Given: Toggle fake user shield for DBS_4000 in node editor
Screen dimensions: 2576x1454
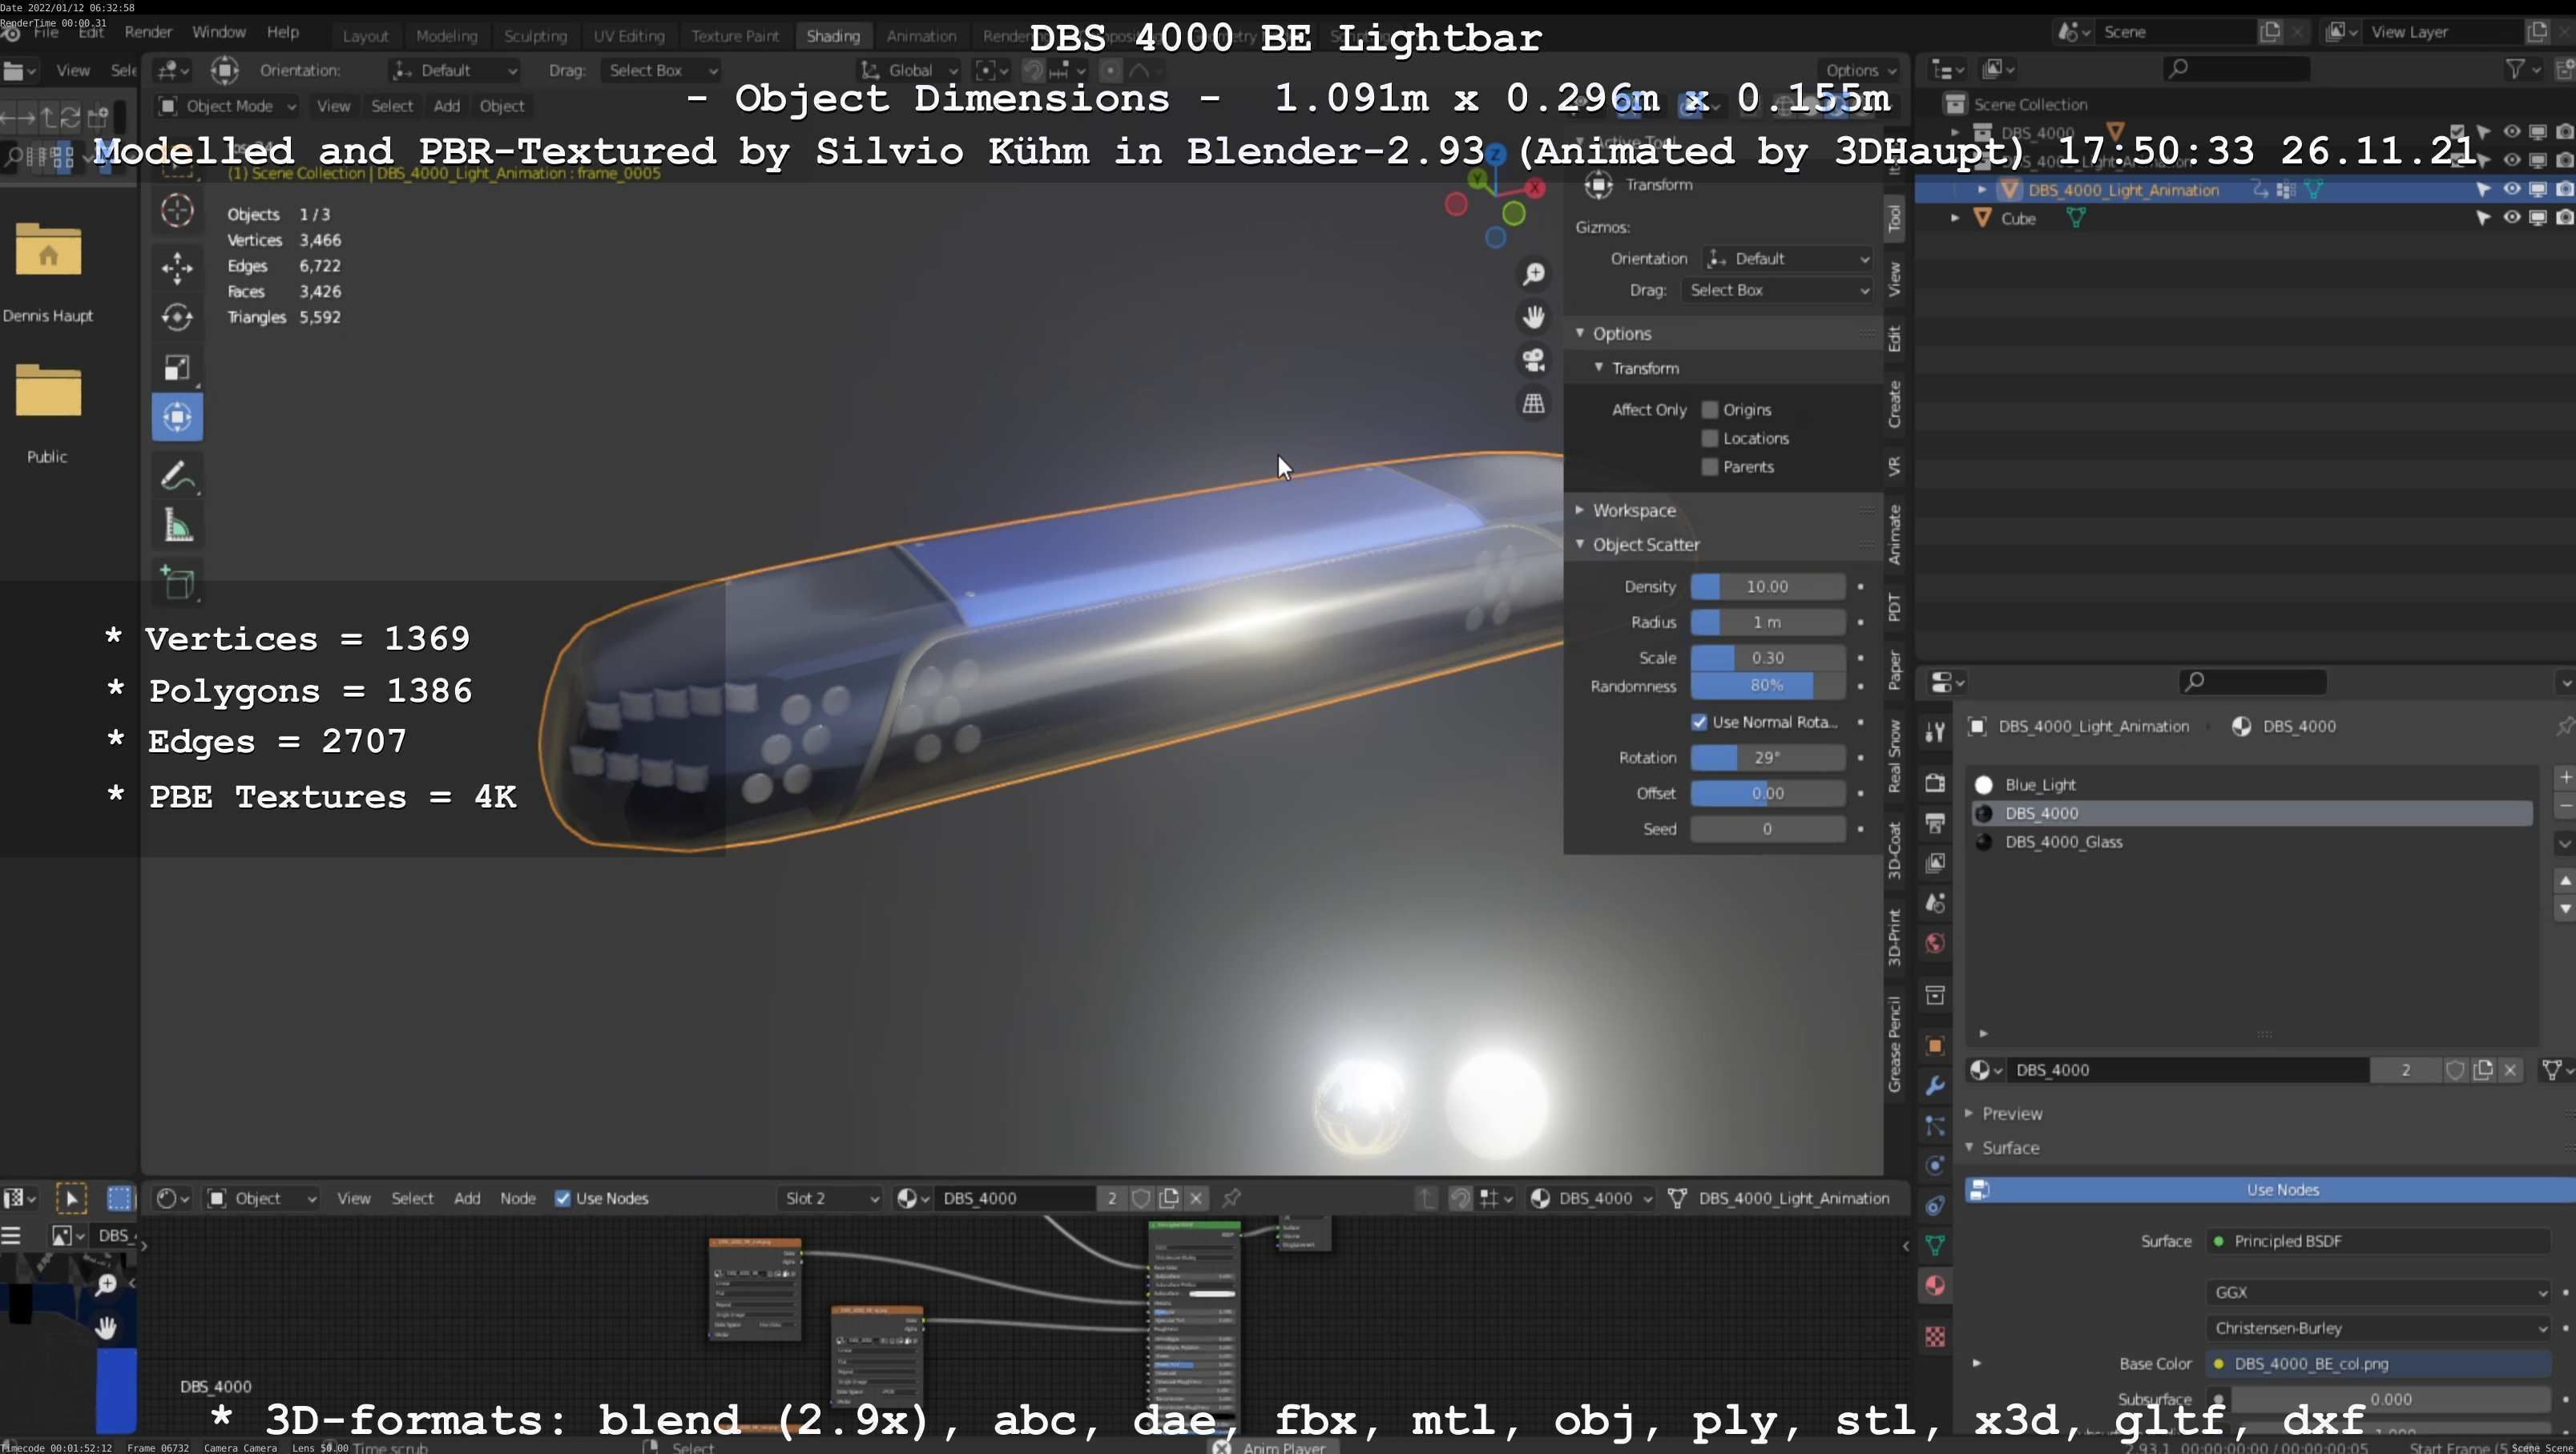Looking at the screenshot, I should click(1141, 1197).
